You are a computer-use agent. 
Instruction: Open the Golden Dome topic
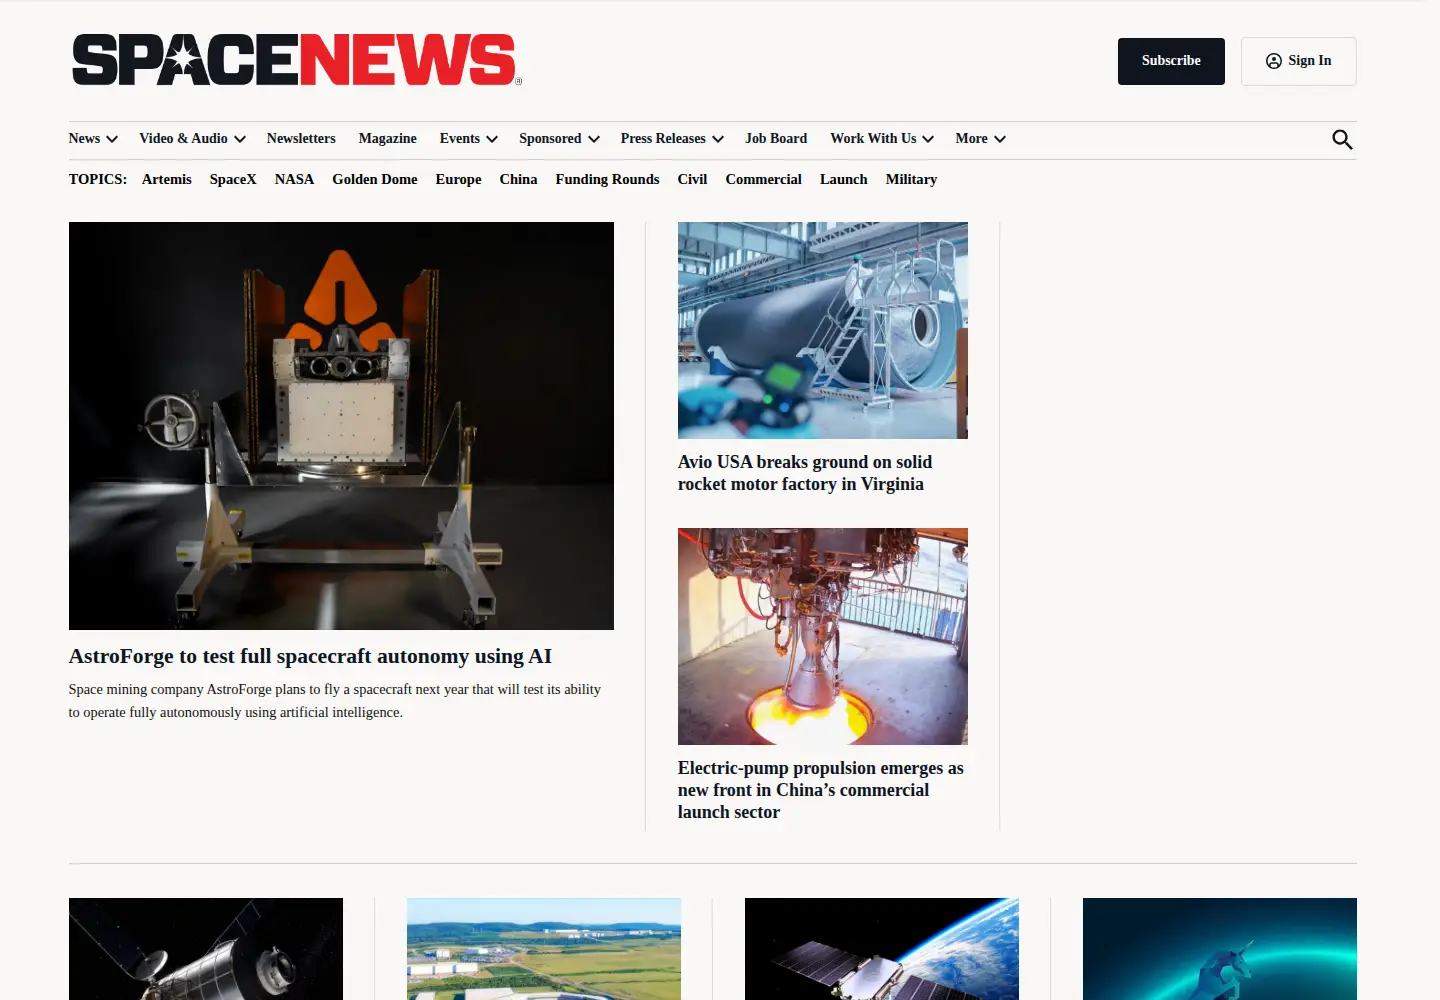[375, 180]
